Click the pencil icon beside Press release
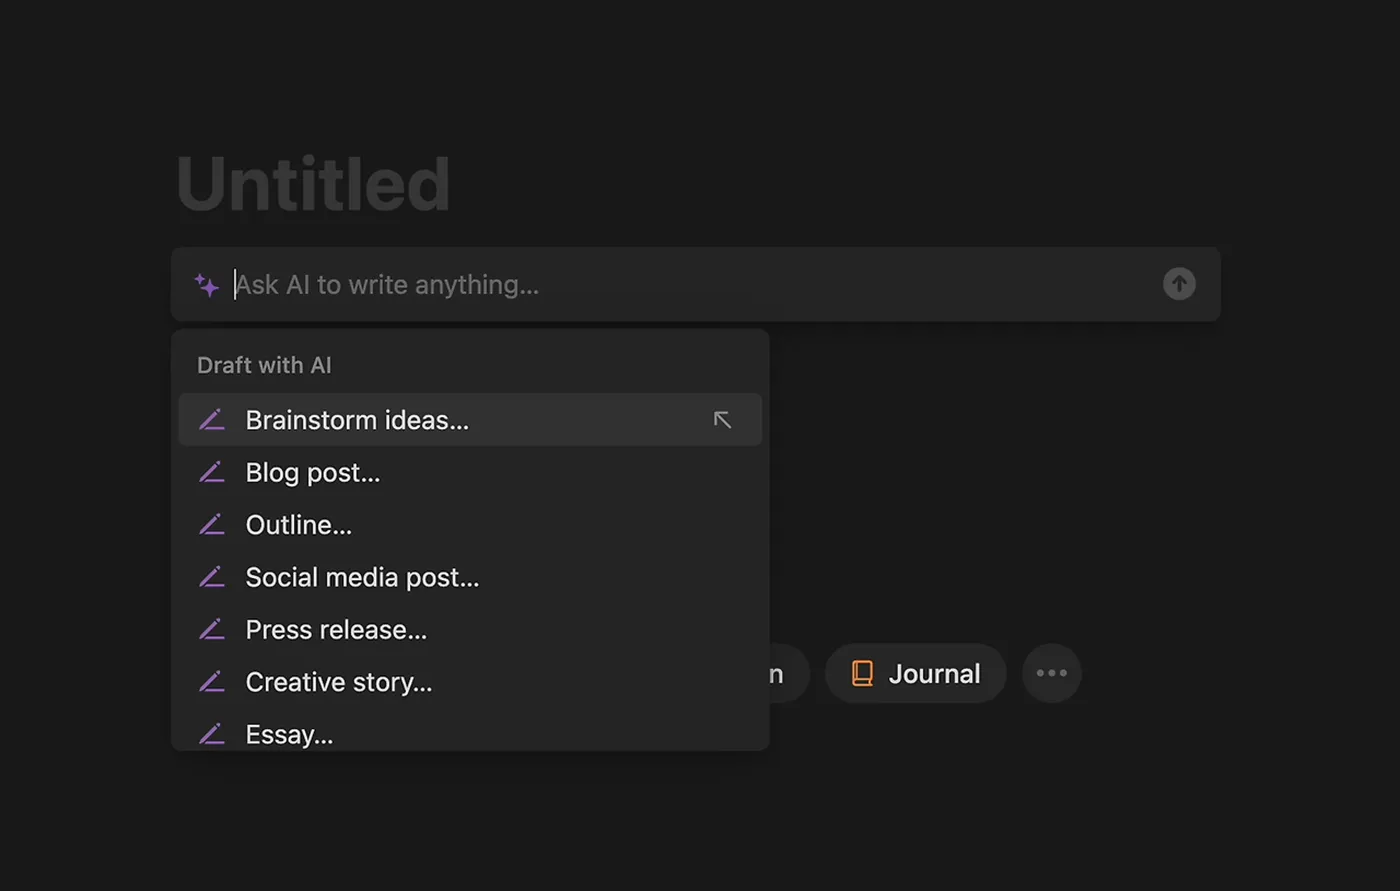This screenshot has height=891, width=1400. coord(211,630)
